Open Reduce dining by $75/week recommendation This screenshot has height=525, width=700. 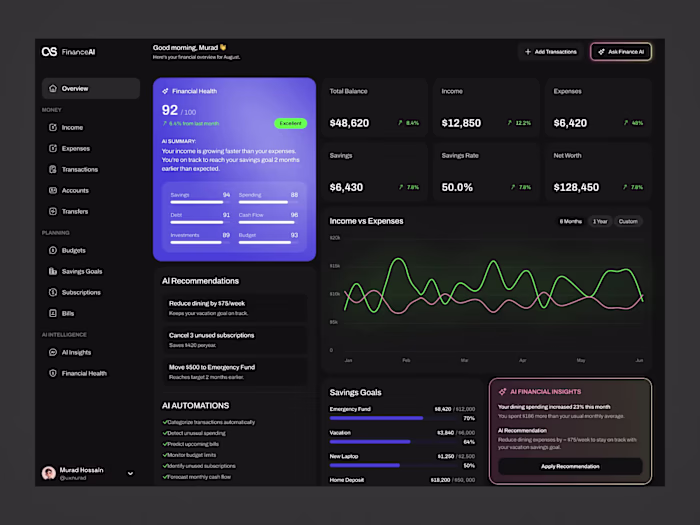234,308
